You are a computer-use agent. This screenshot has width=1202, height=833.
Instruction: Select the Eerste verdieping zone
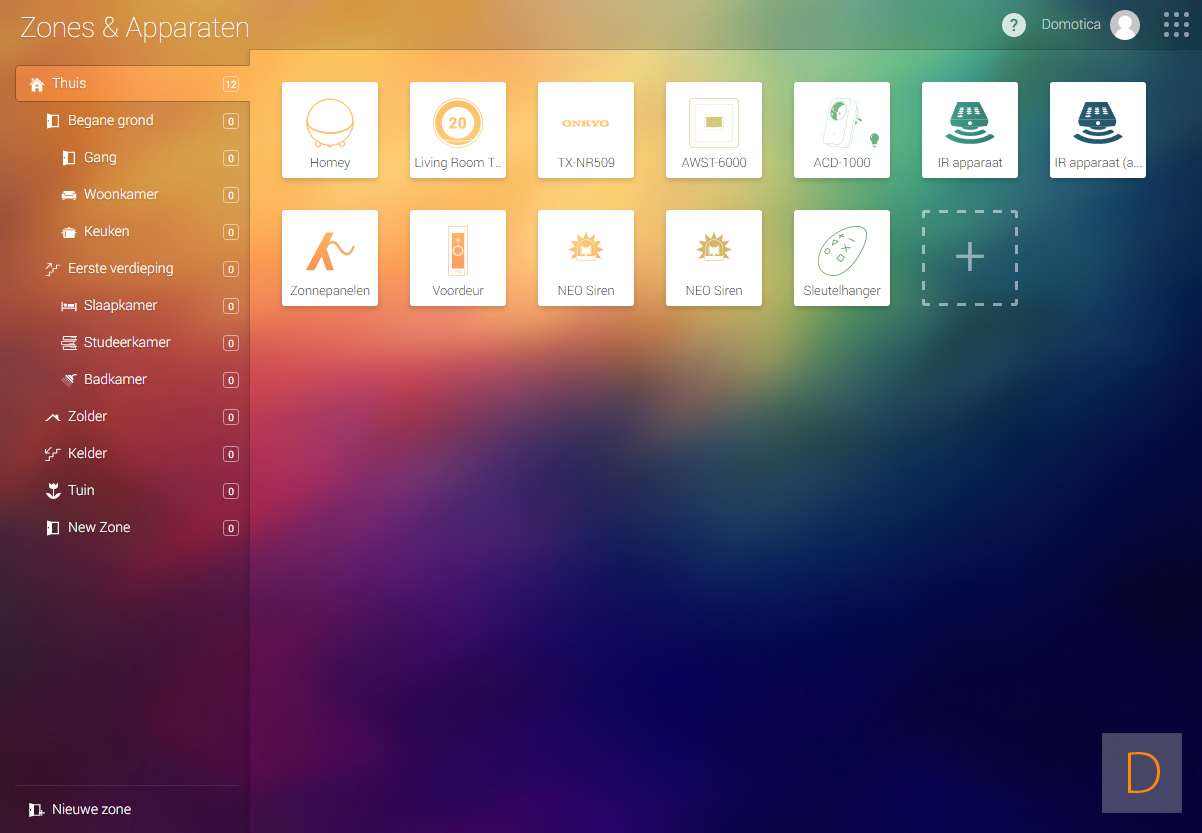click(x=131, y=268)
